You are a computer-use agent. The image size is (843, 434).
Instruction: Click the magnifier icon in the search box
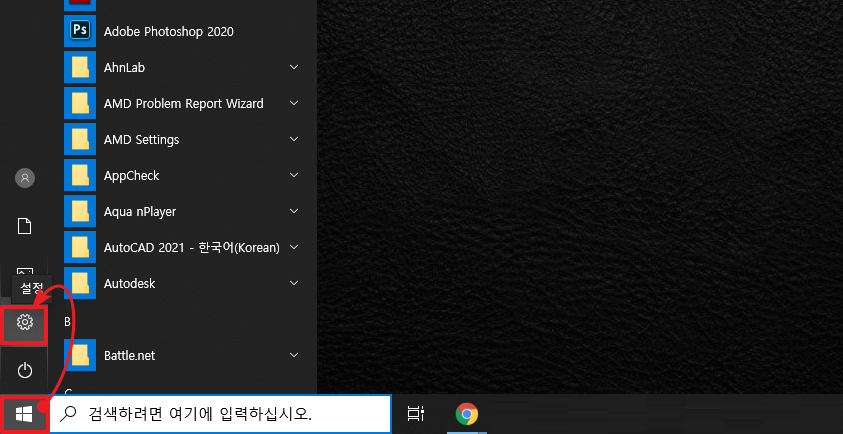point(69,414)
